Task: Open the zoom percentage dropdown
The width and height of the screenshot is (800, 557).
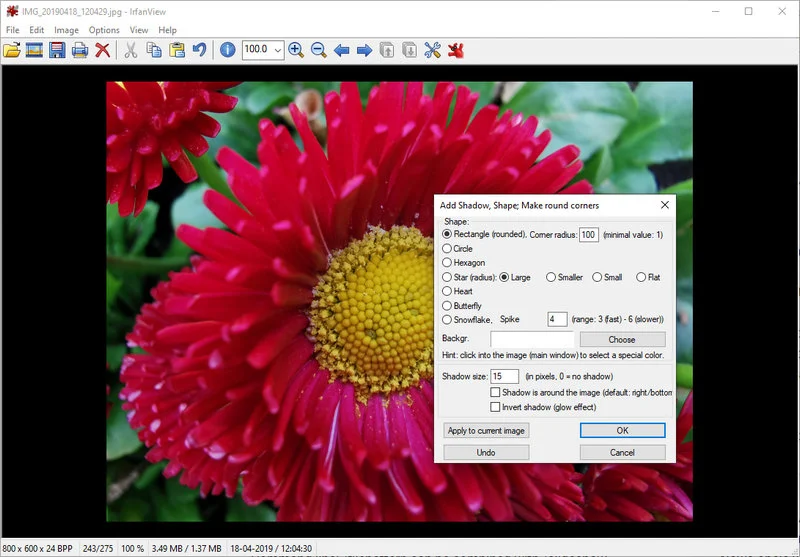Action: coord(277,50)
